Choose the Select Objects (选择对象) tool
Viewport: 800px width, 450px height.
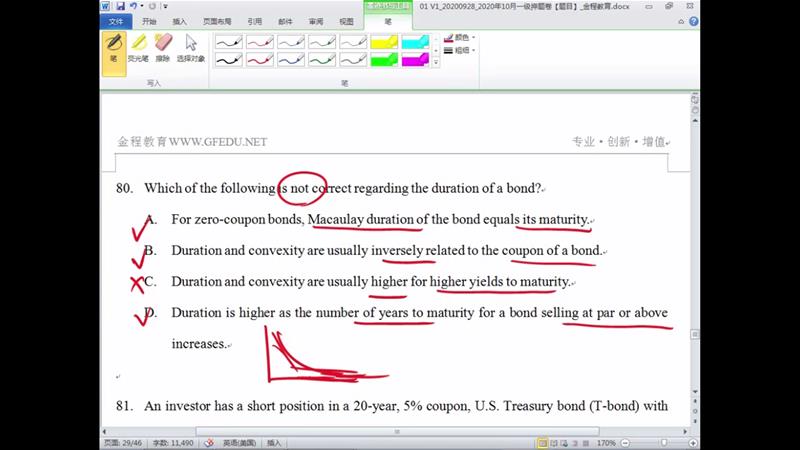(x=190, y=48)
